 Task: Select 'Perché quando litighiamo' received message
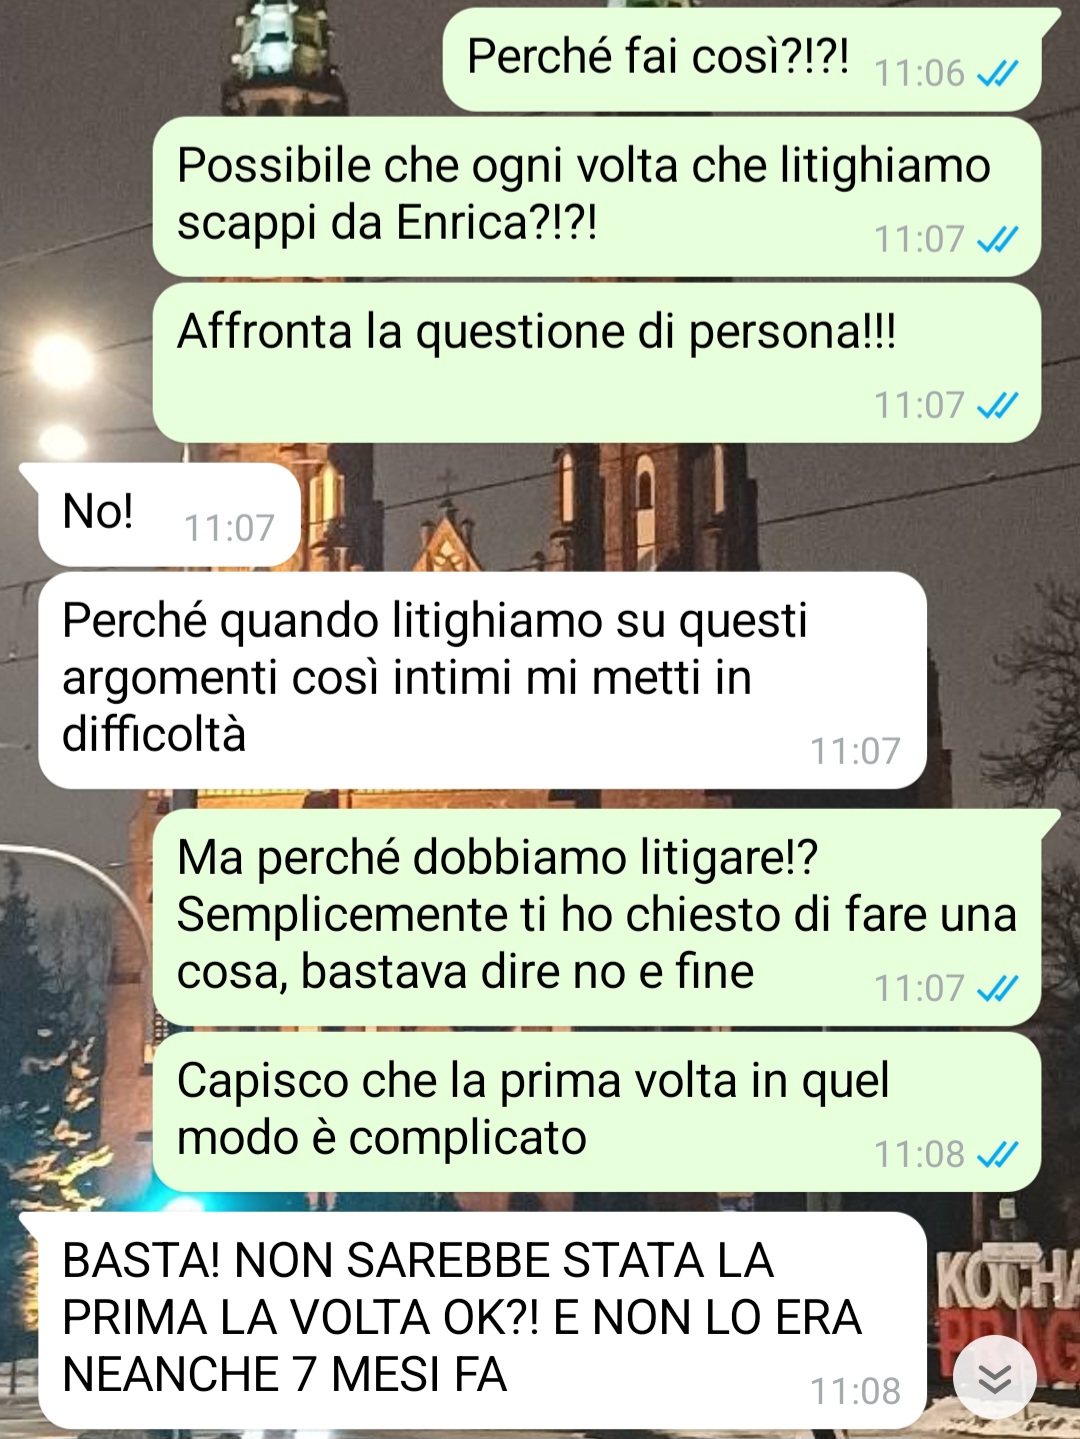[x=482, y=680]
